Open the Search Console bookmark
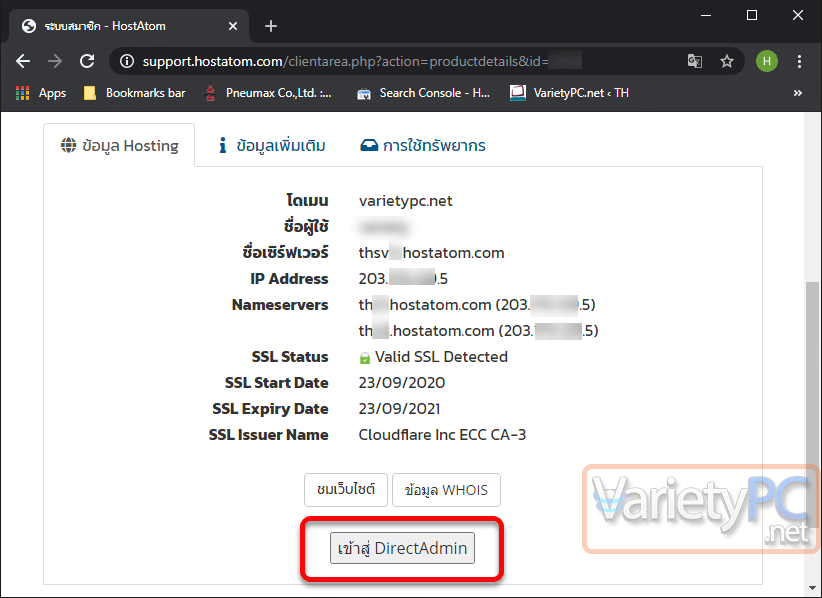822x598 pixels. click(x=423, y=93)
